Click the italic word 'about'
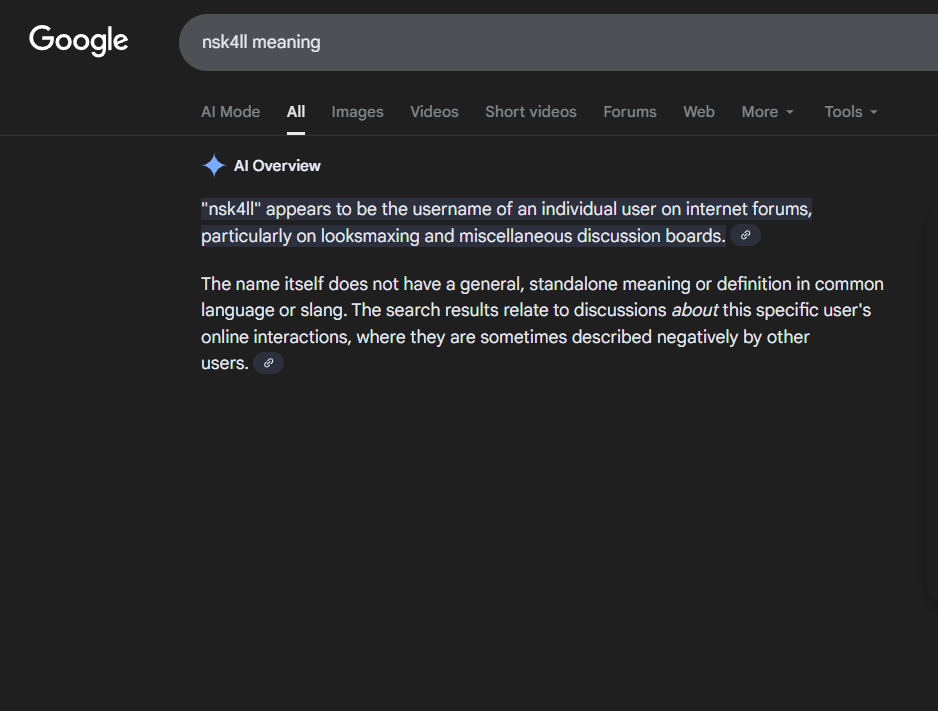 [x=695, y=310]
